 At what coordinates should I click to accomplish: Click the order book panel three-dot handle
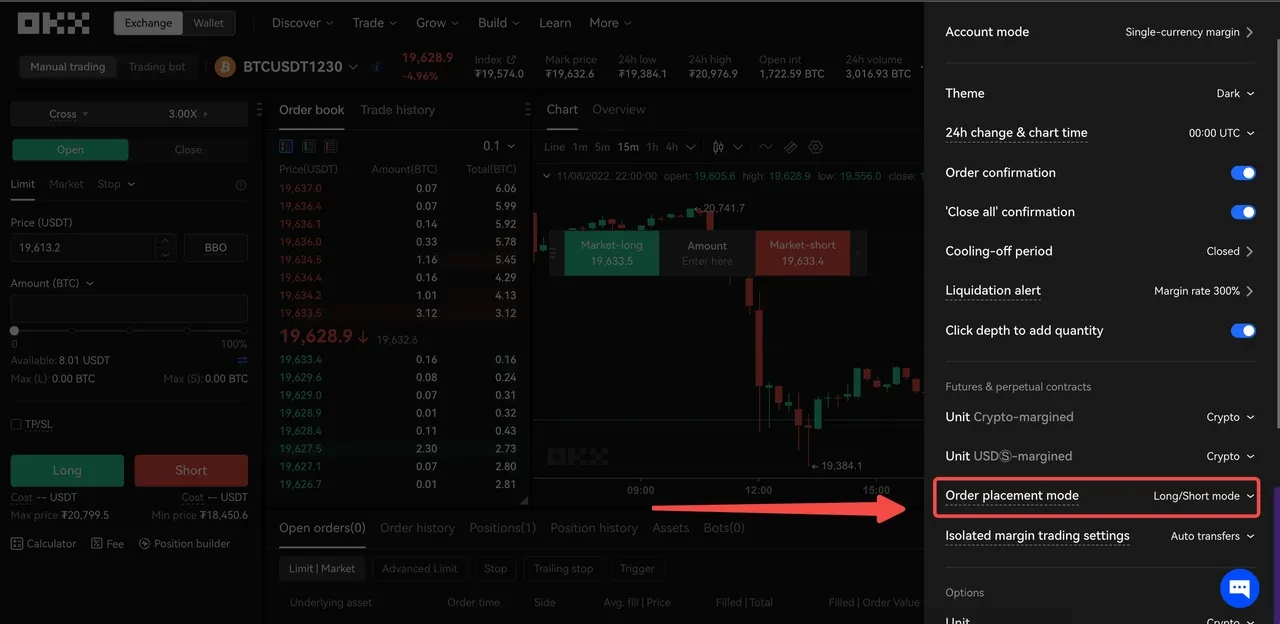[528, 109]
